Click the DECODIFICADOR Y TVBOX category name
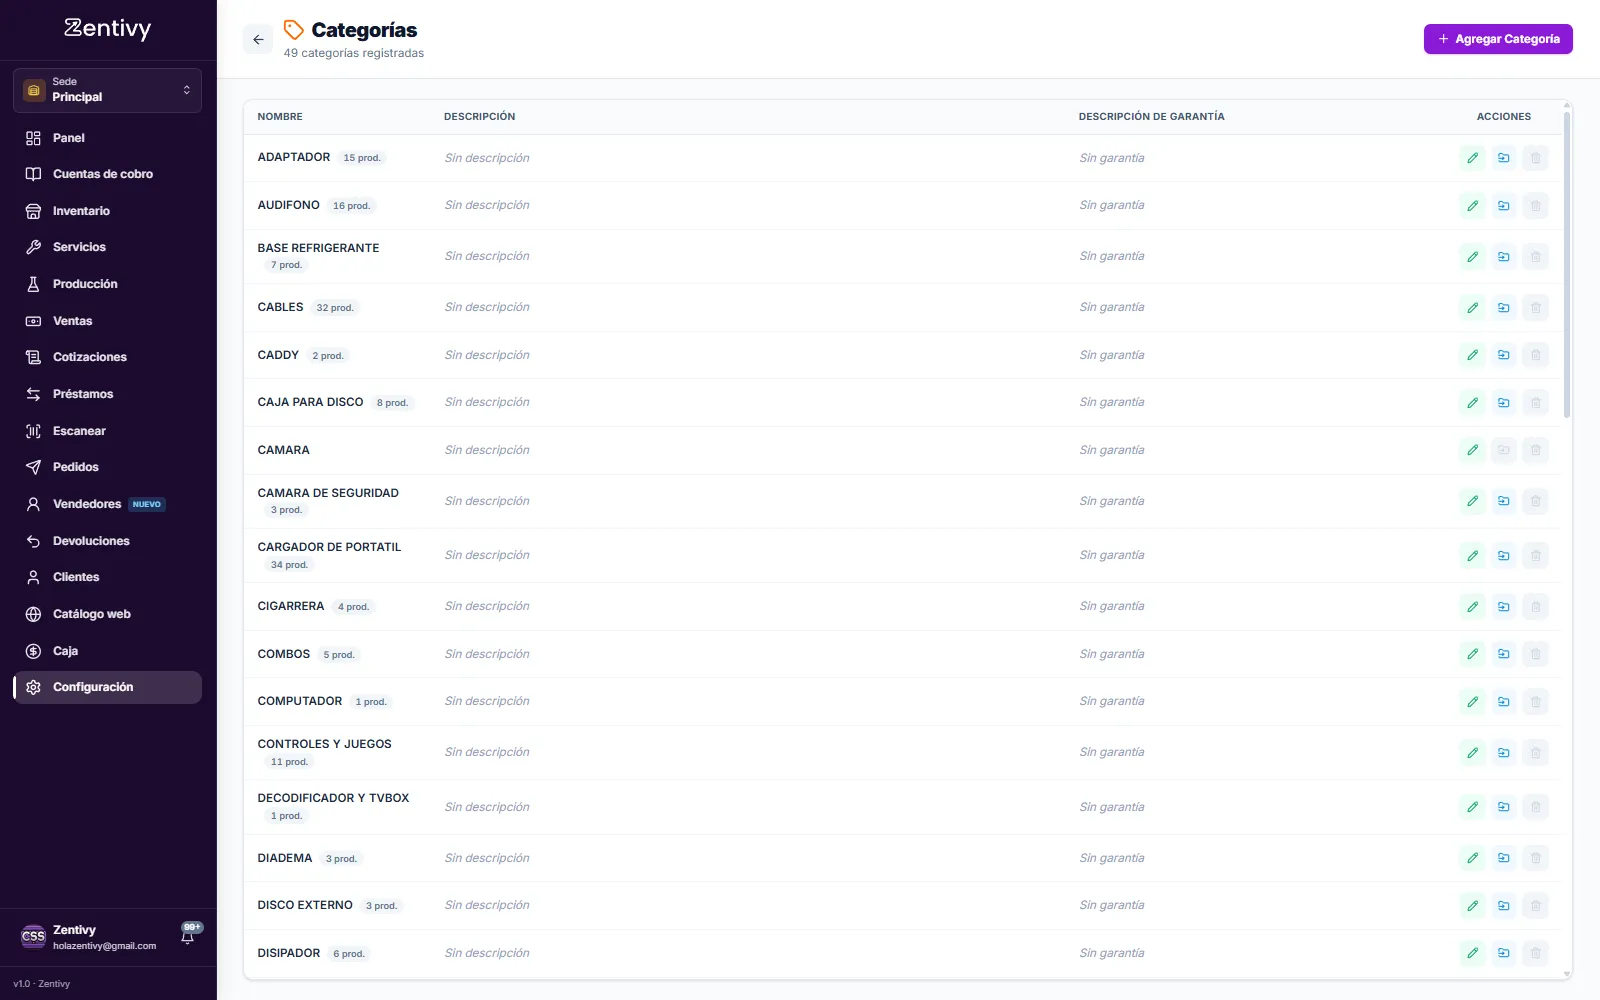1600x1000 pixels. [x=333, y=798]
